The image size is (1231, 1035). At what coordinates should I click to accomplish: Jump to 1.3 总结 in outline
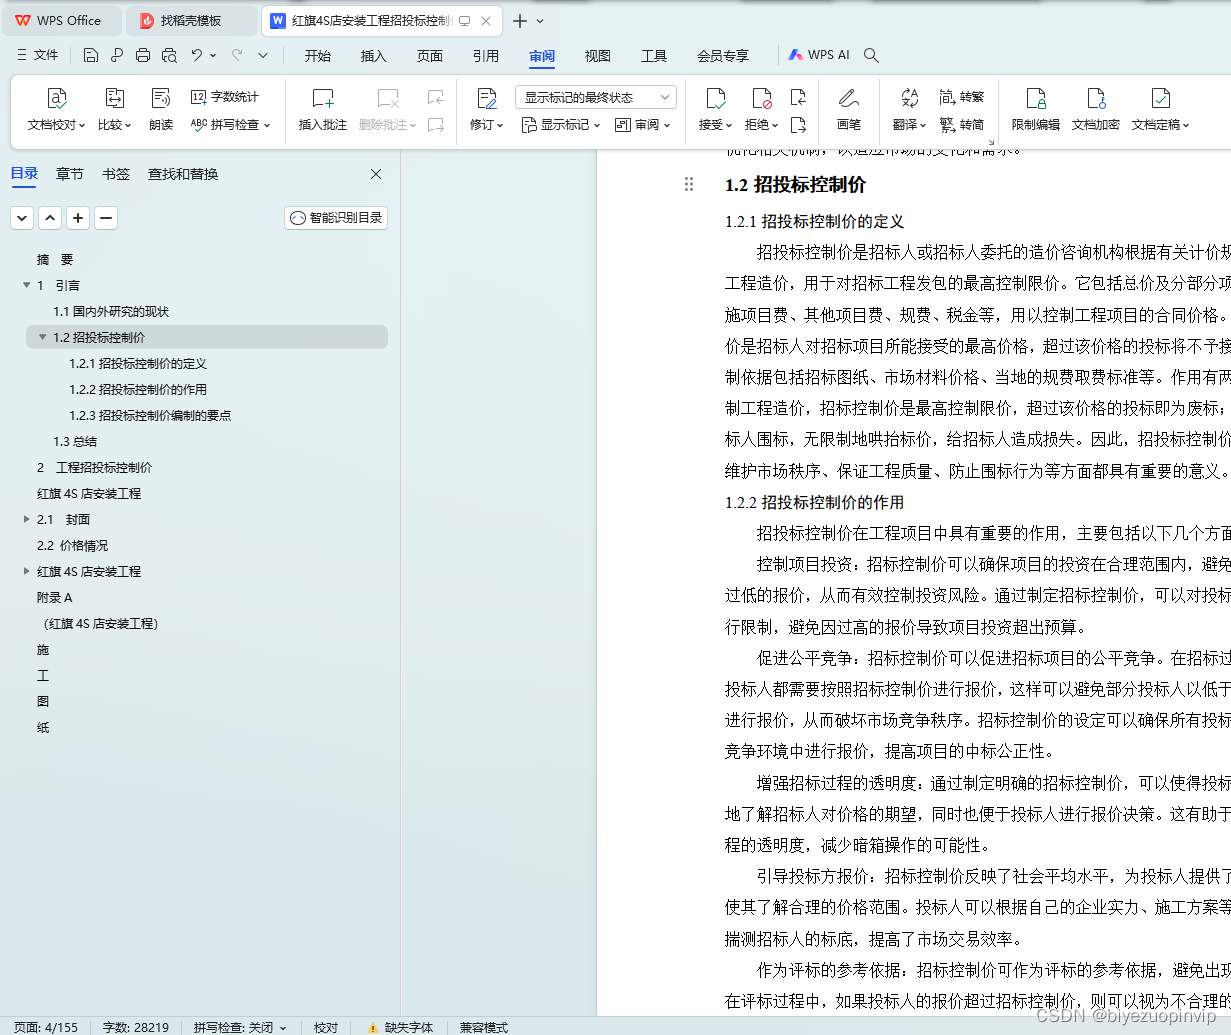[75, 442]
